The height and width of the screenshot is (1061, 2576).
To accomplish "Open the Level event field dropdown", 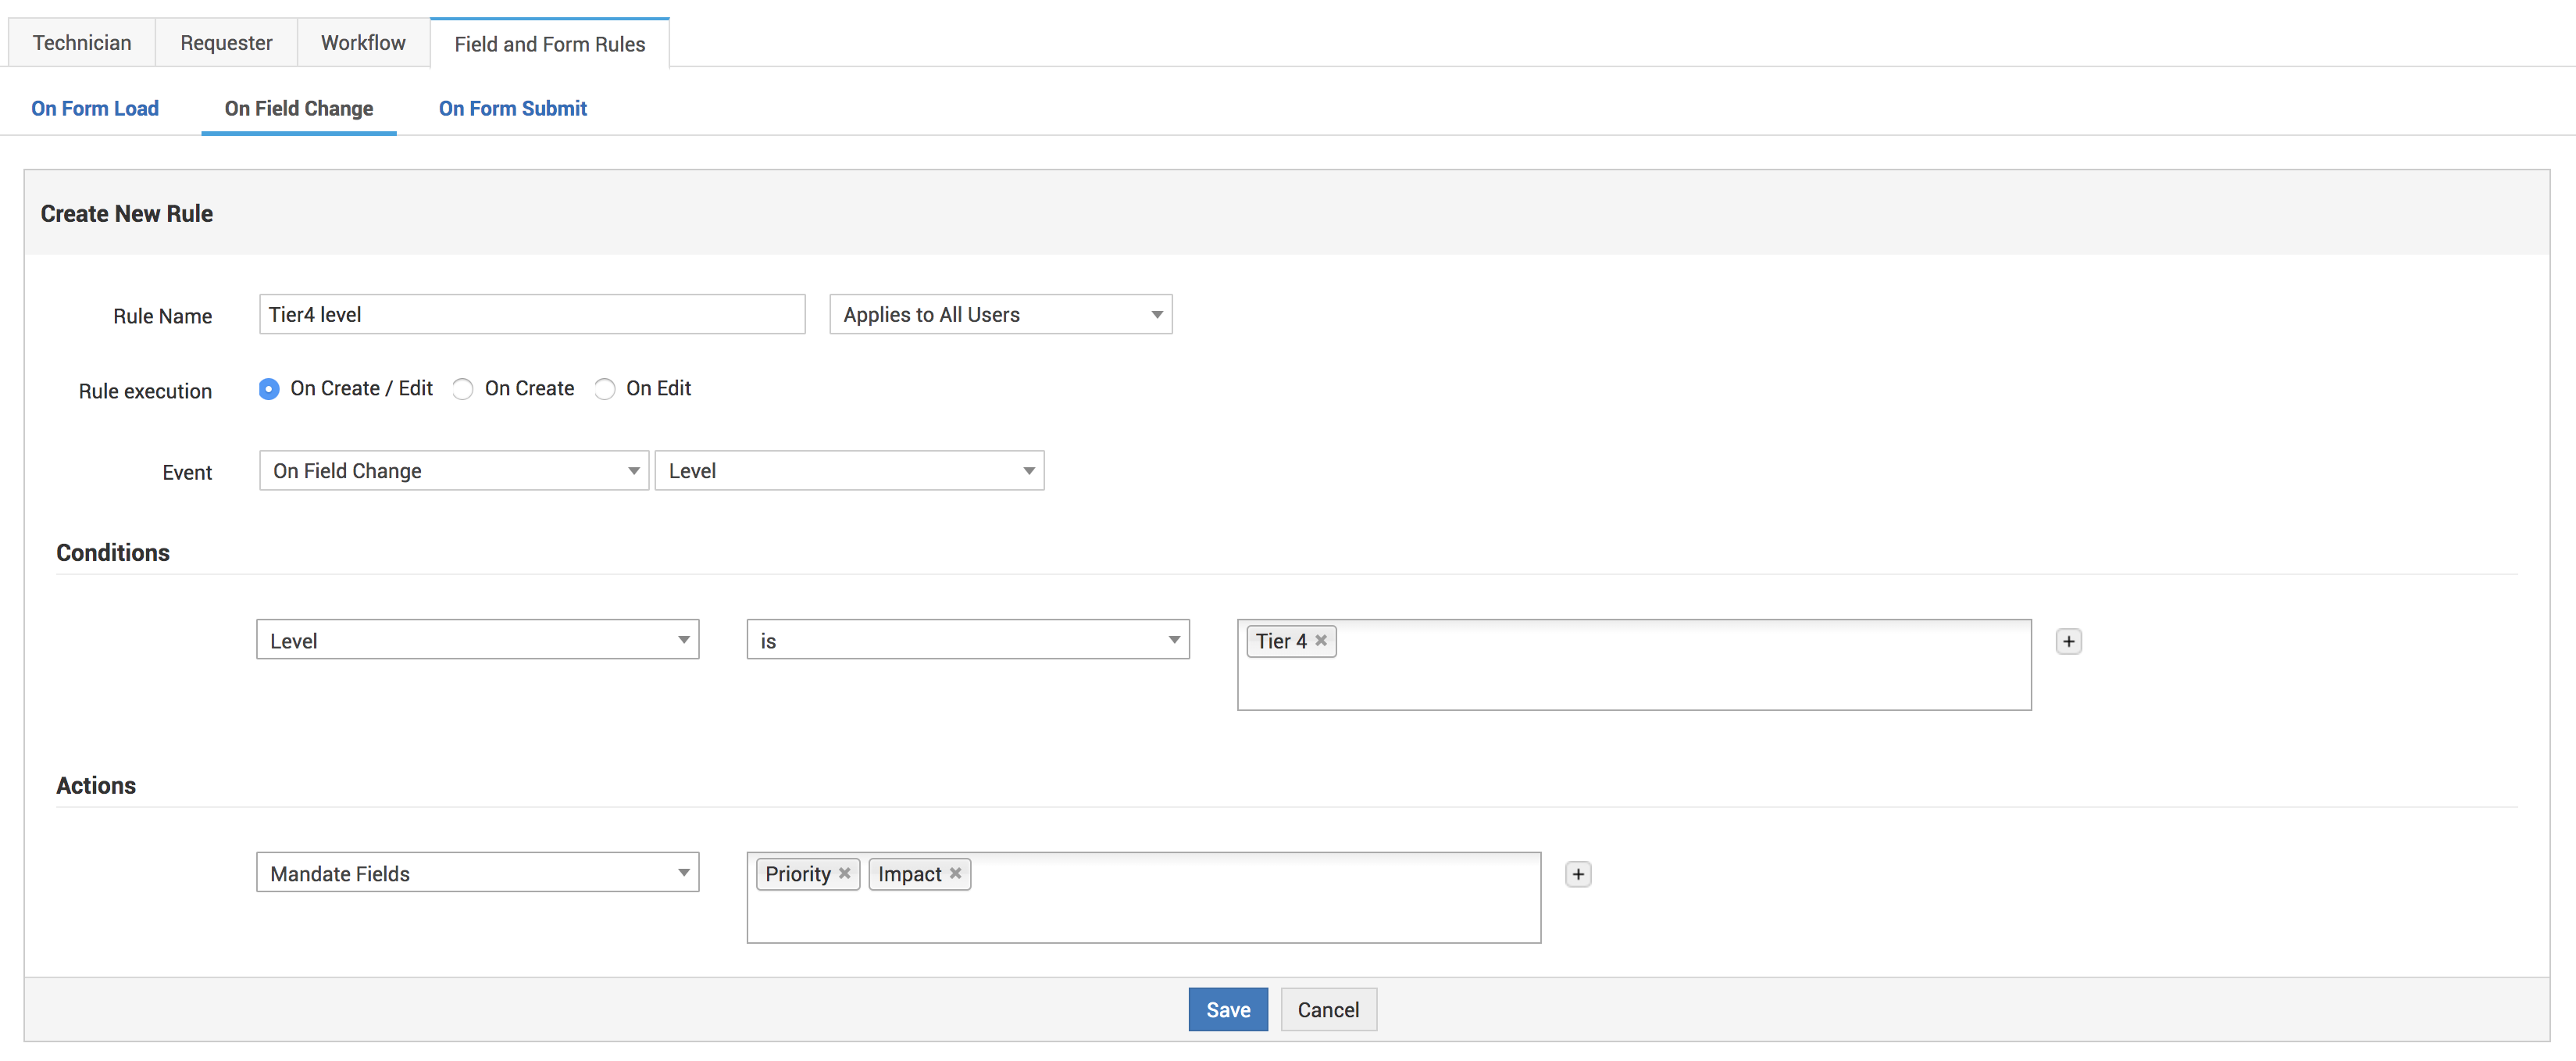I will coord(849,471).
